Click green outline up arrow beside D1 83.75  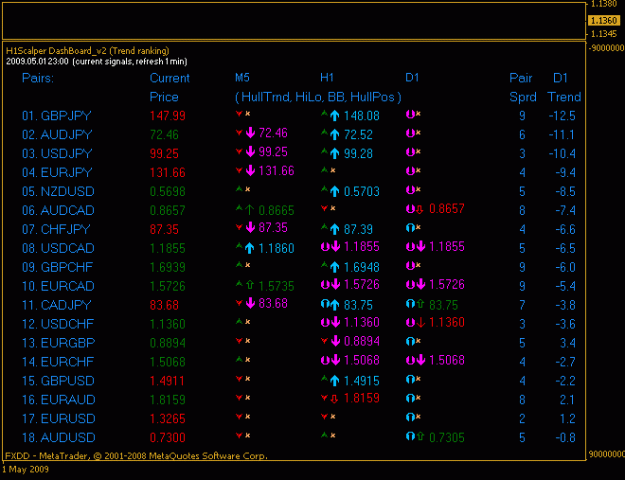[420, 304]
